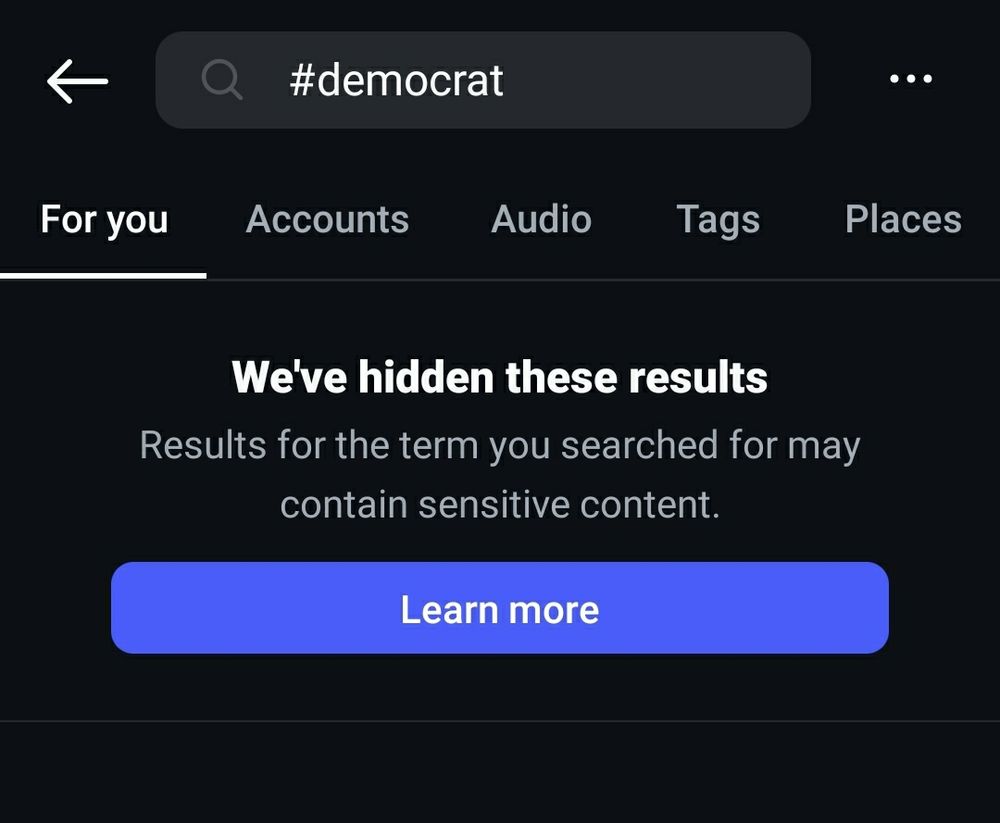Viewport: 1000px width, 823px height.
Task: Tap Learn more about hidden results
Action: click(x=499, y=608)
